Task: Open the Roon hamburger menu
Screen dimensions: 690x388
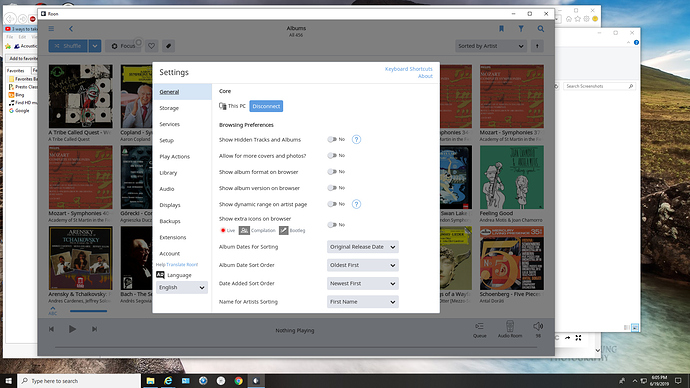Action: pos(51,29)
